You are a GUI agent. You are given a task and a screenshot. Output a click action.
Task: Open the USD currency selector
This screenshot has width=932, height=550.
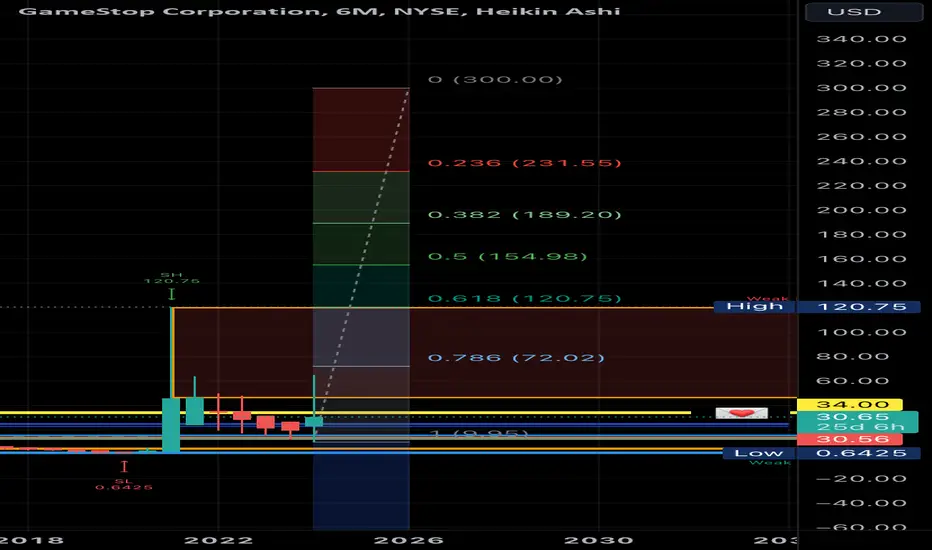(x=864, y=12)
